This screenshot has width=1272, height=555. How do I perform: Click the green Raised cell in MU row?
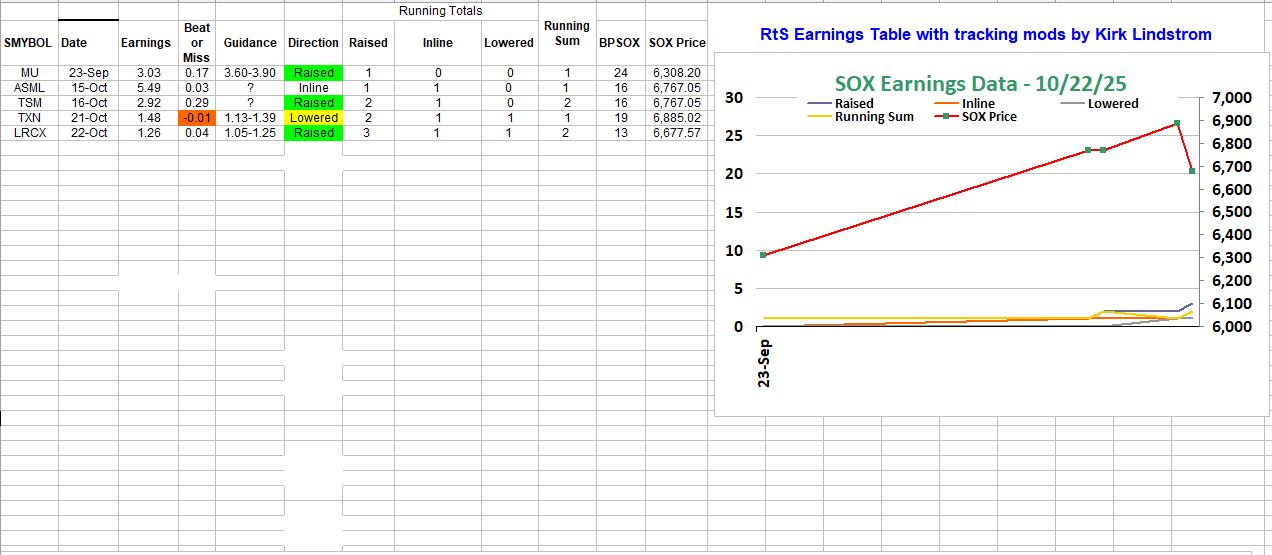click(314, 73)
